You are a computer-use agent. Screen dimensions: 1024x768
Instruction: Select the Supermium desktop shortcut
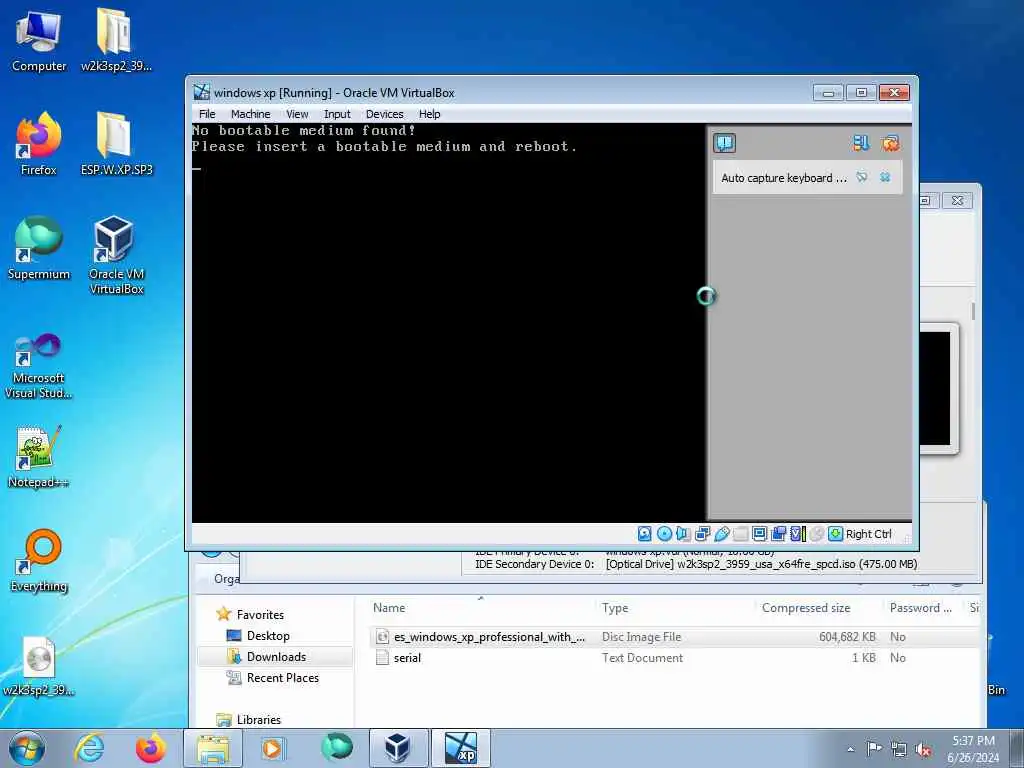[x=39, y=248]
